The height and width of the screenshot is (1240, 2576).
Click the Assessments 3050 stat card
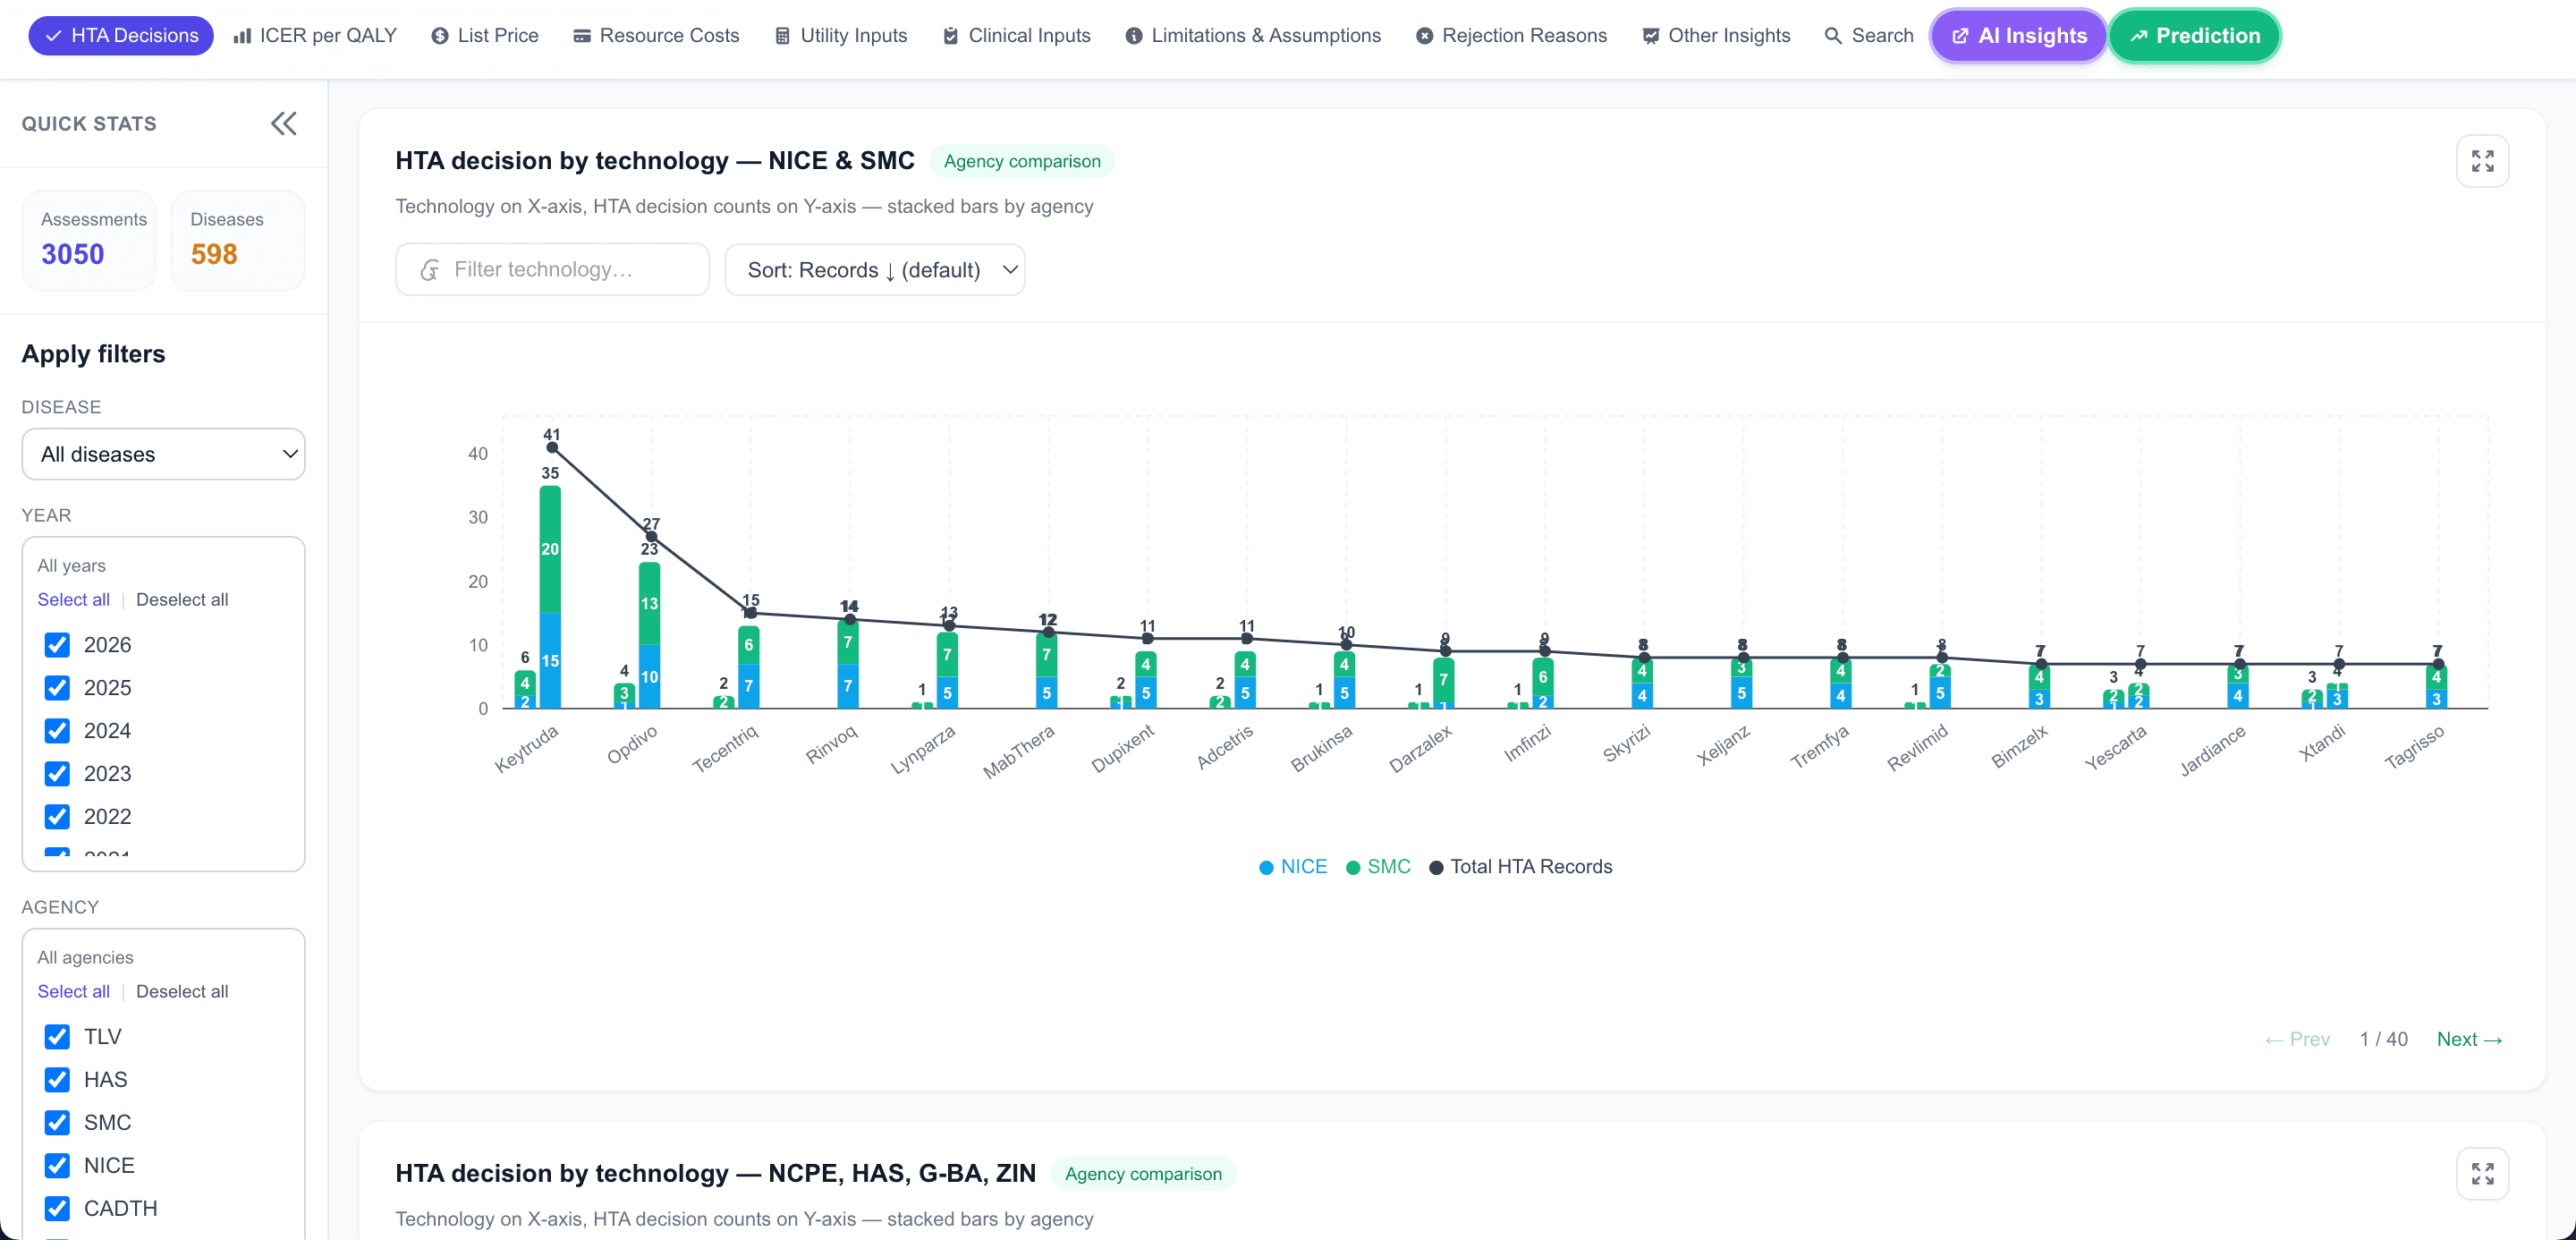pos(89,241)
